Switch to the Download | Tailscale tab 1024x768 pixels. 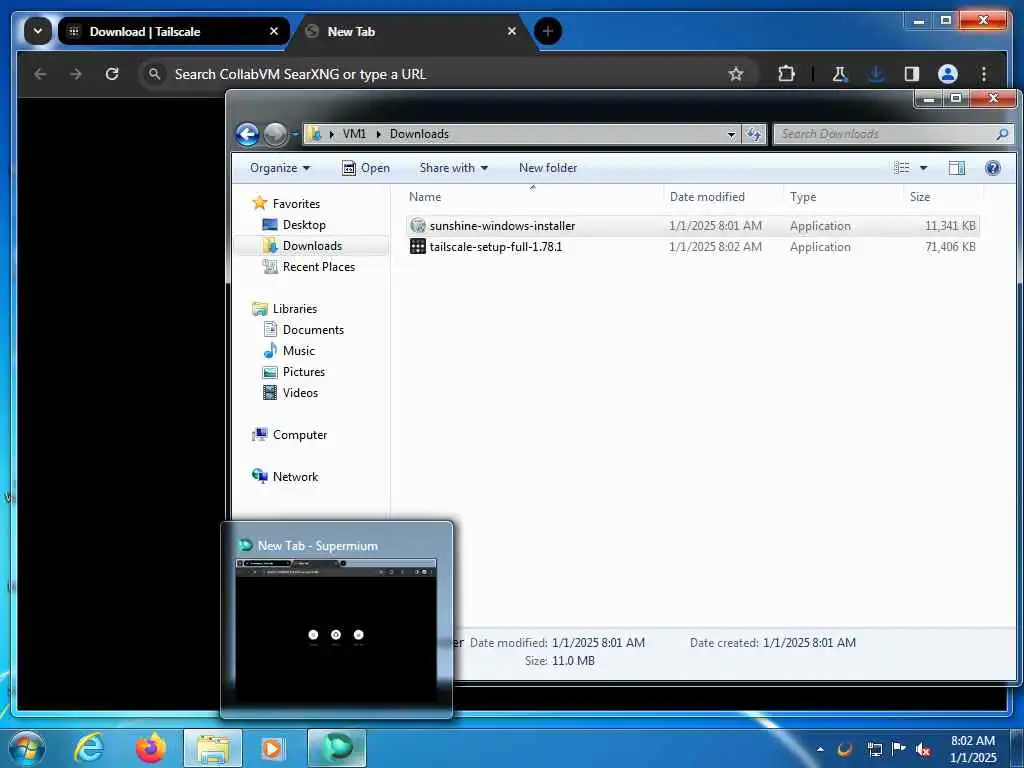click(x=173, y=31)
